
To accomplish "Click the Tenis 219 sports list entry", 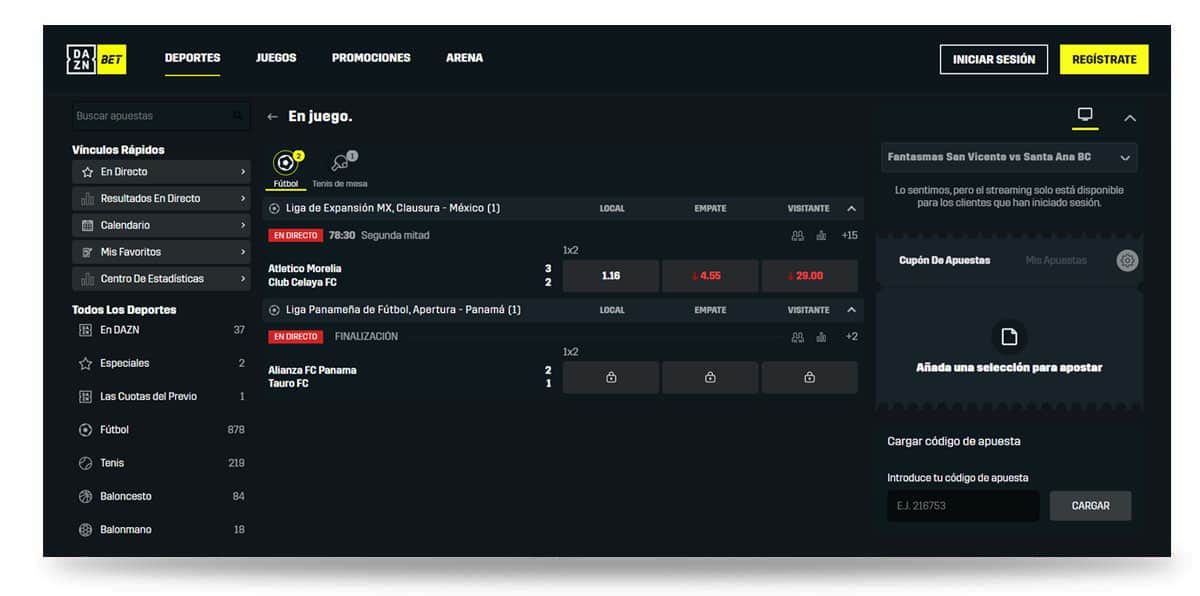I will point(161,463).
